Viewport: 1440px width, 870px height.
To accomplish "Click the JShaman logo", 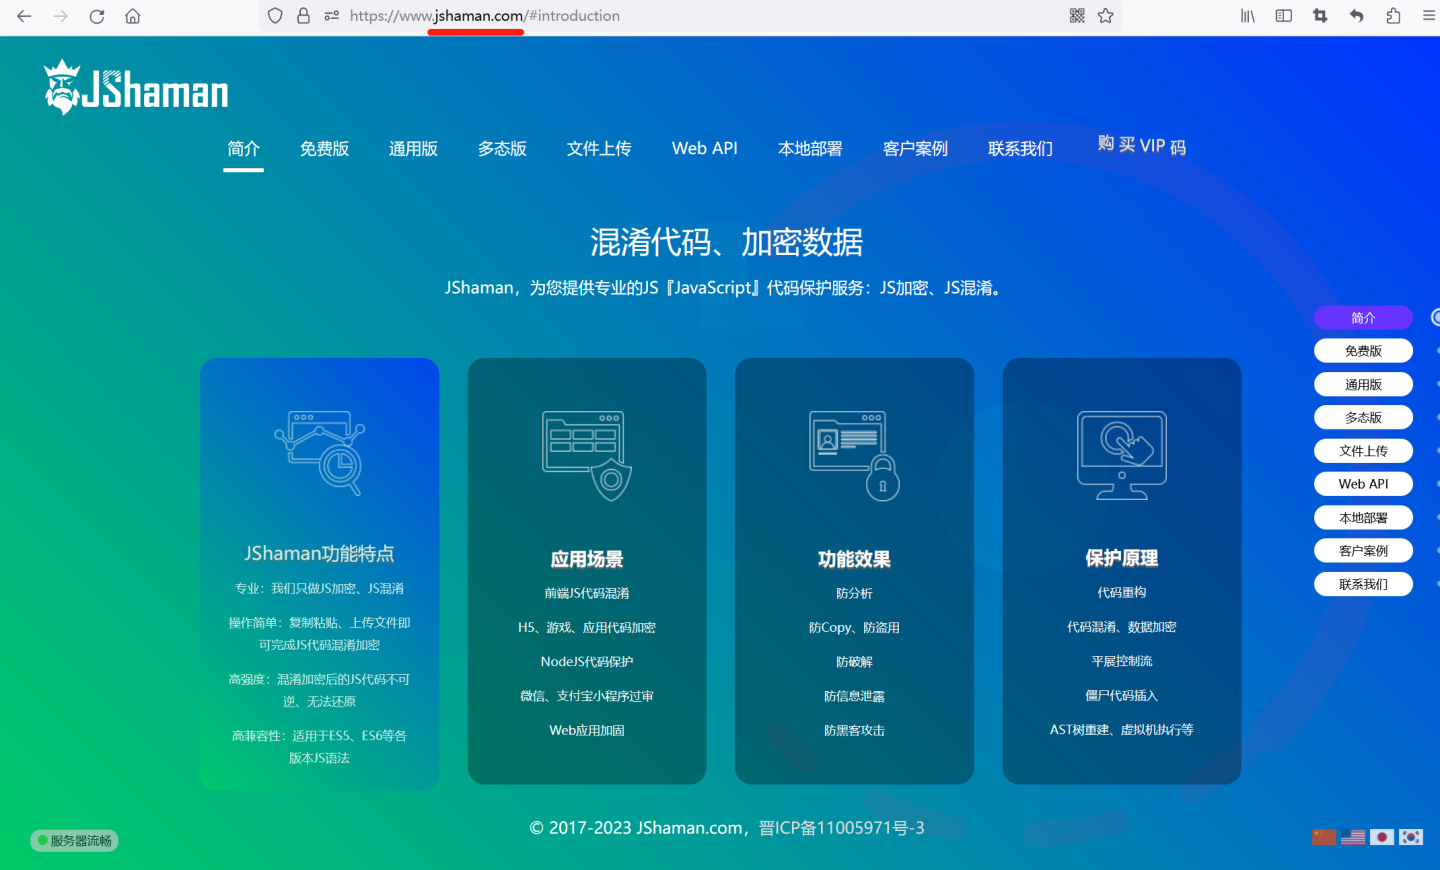I will 136,88.
